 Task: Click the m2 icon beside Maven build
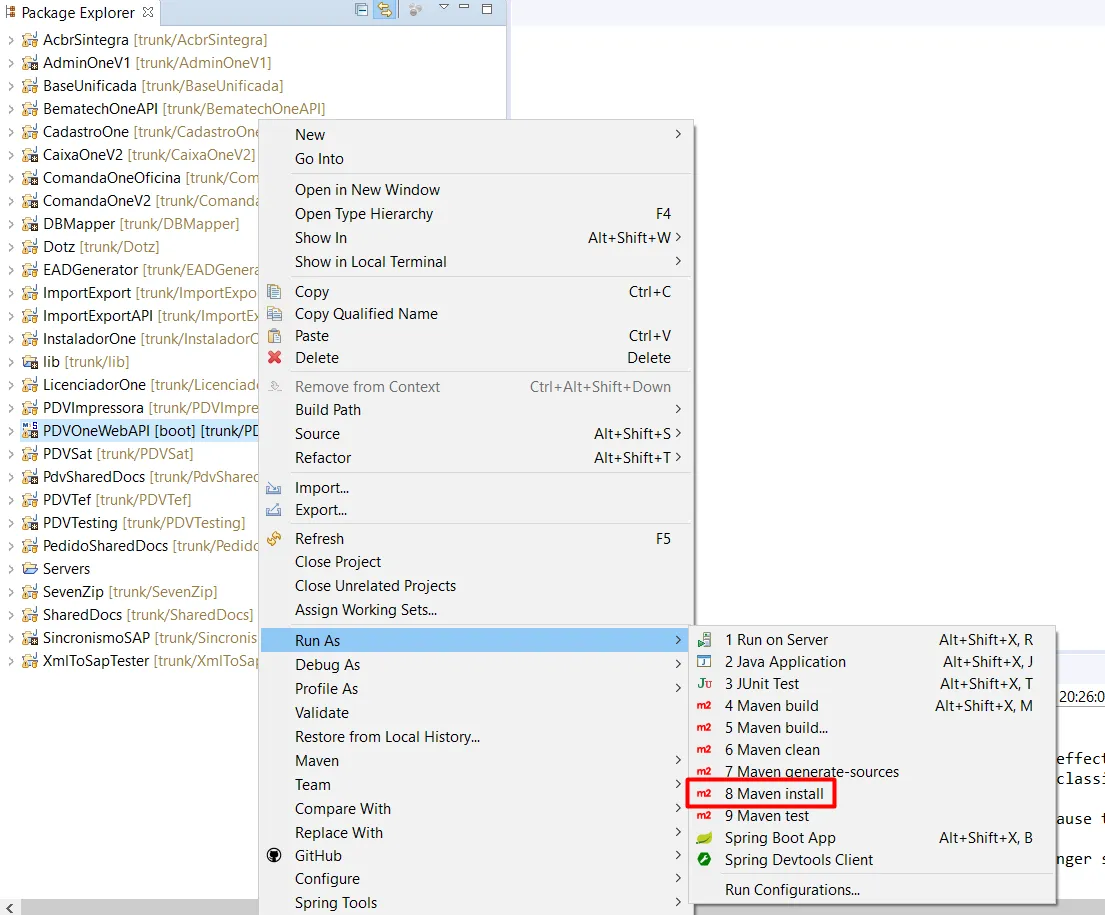coord(704,706)
